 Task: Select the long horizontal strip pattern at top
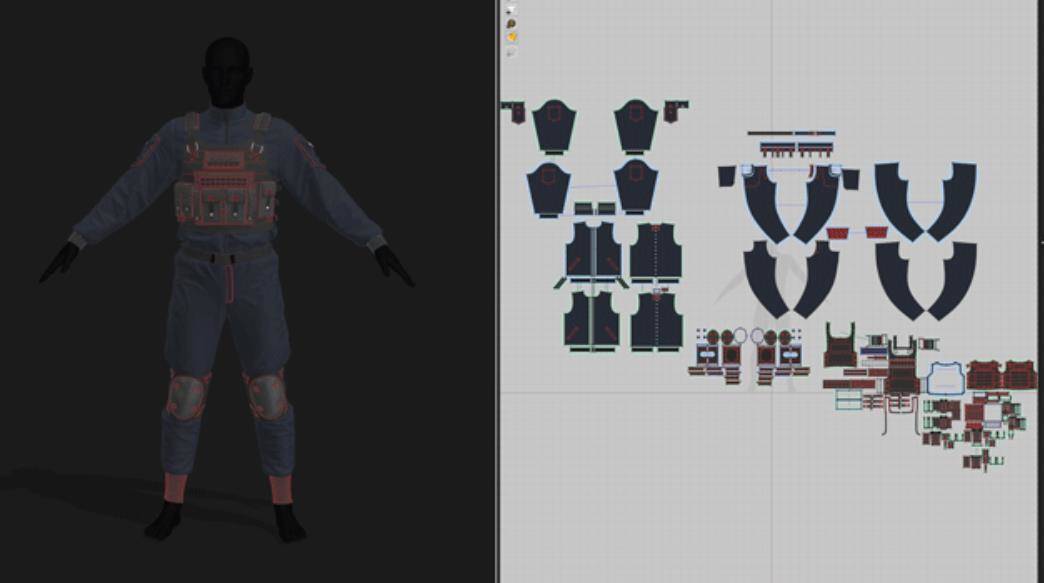[x=791, y=133]
